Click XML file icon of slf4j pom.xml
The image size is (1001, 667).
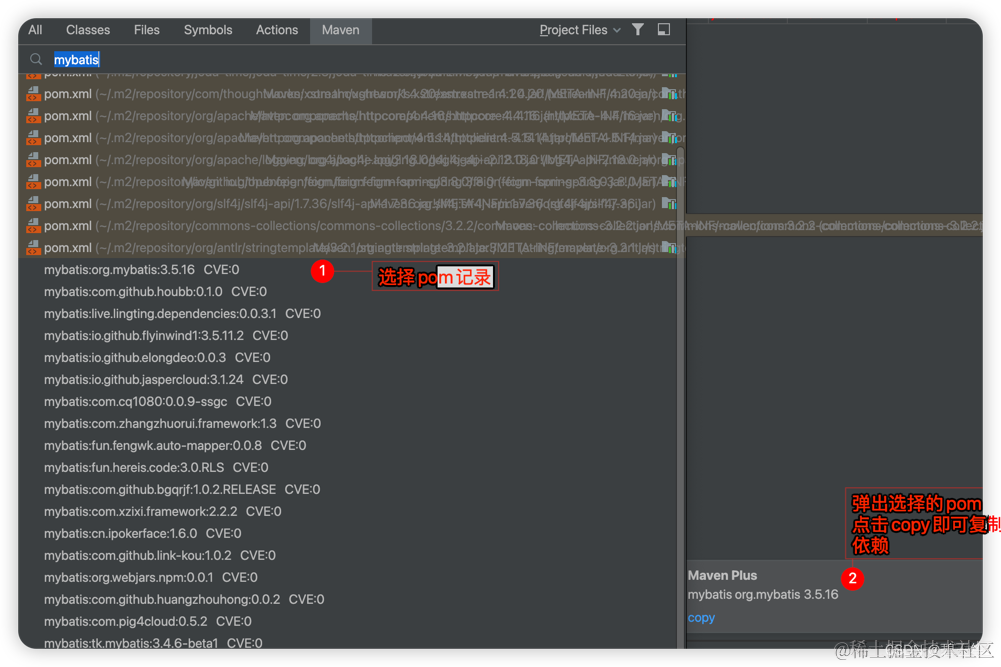[33, 204]
